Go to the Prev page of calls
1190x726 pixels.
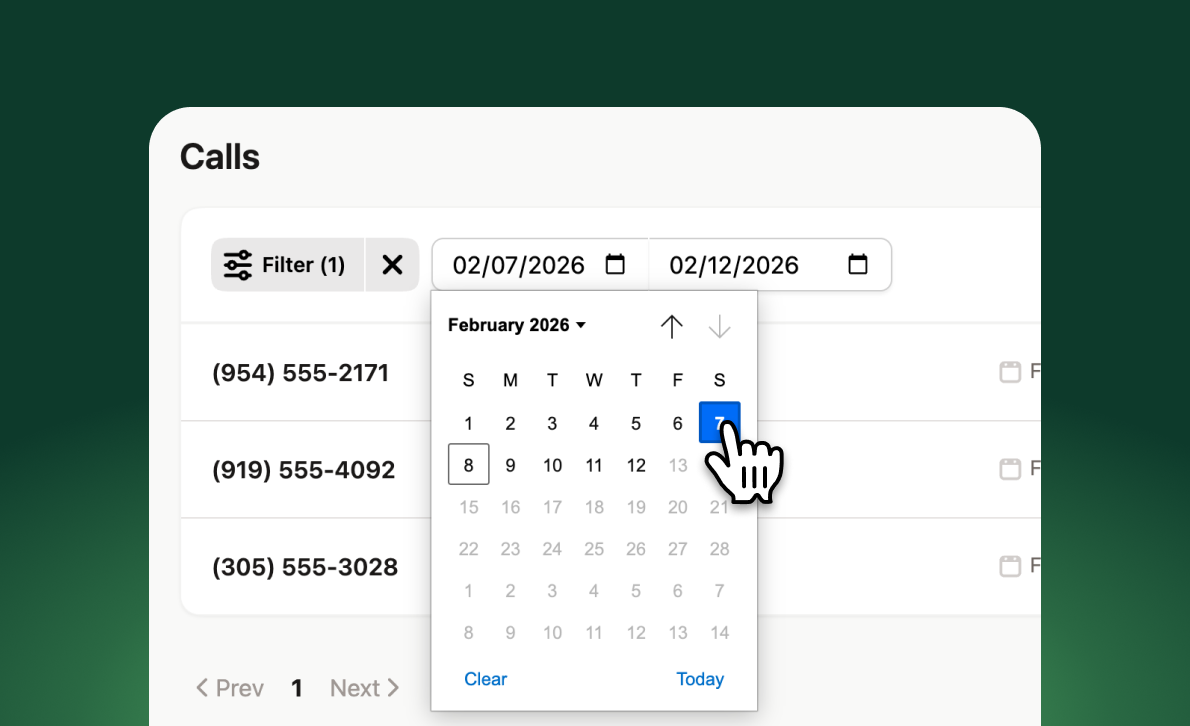(229, 688)
